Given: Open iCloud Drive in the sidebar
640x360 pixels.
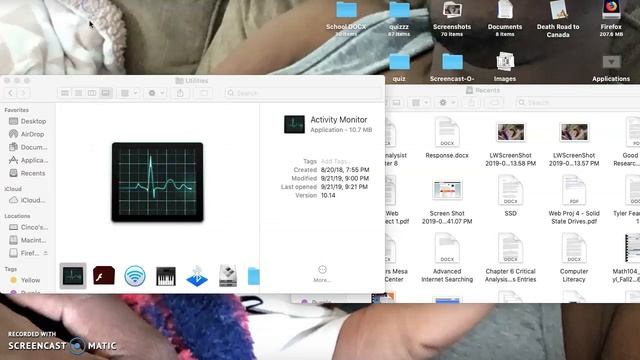Looking at the screenshot, I should [x=28, y=200].
